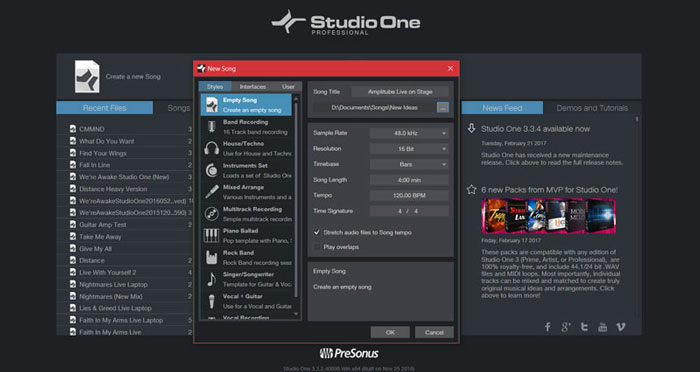Switch to the Interfaces tab
Viewport: 700px width, 372px height.
pyautogui.click(x=253, y=87)
